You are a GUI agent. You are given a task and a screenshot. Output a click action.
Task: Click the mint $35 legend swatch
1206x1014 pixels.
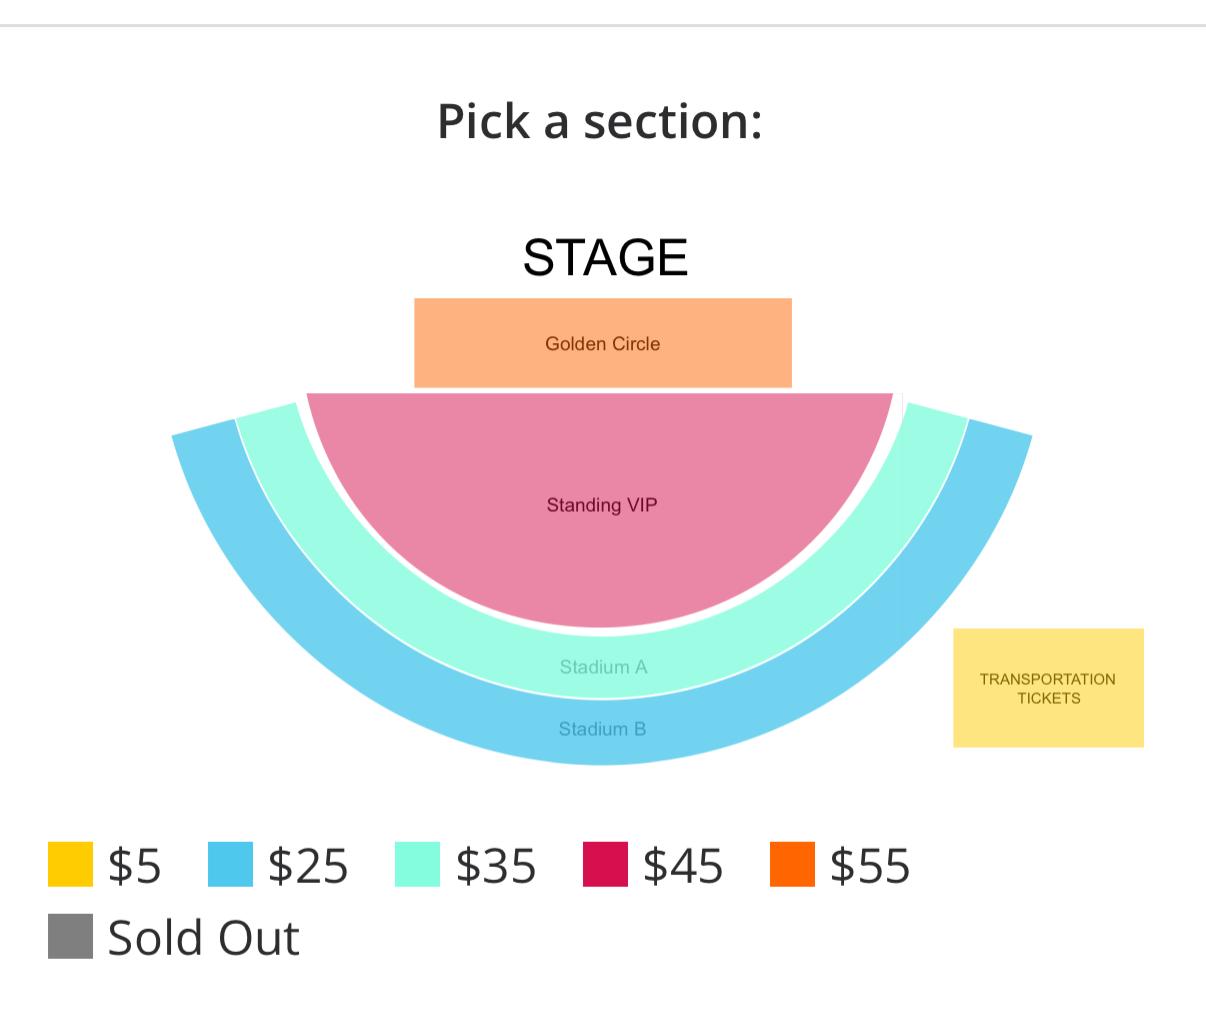coord(417,864)
